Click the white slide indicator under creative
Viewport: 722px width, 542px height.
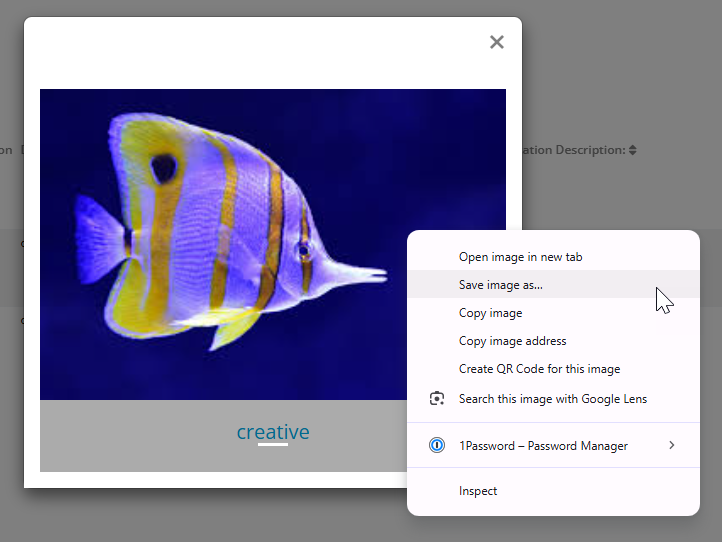[x=272, y=444]
